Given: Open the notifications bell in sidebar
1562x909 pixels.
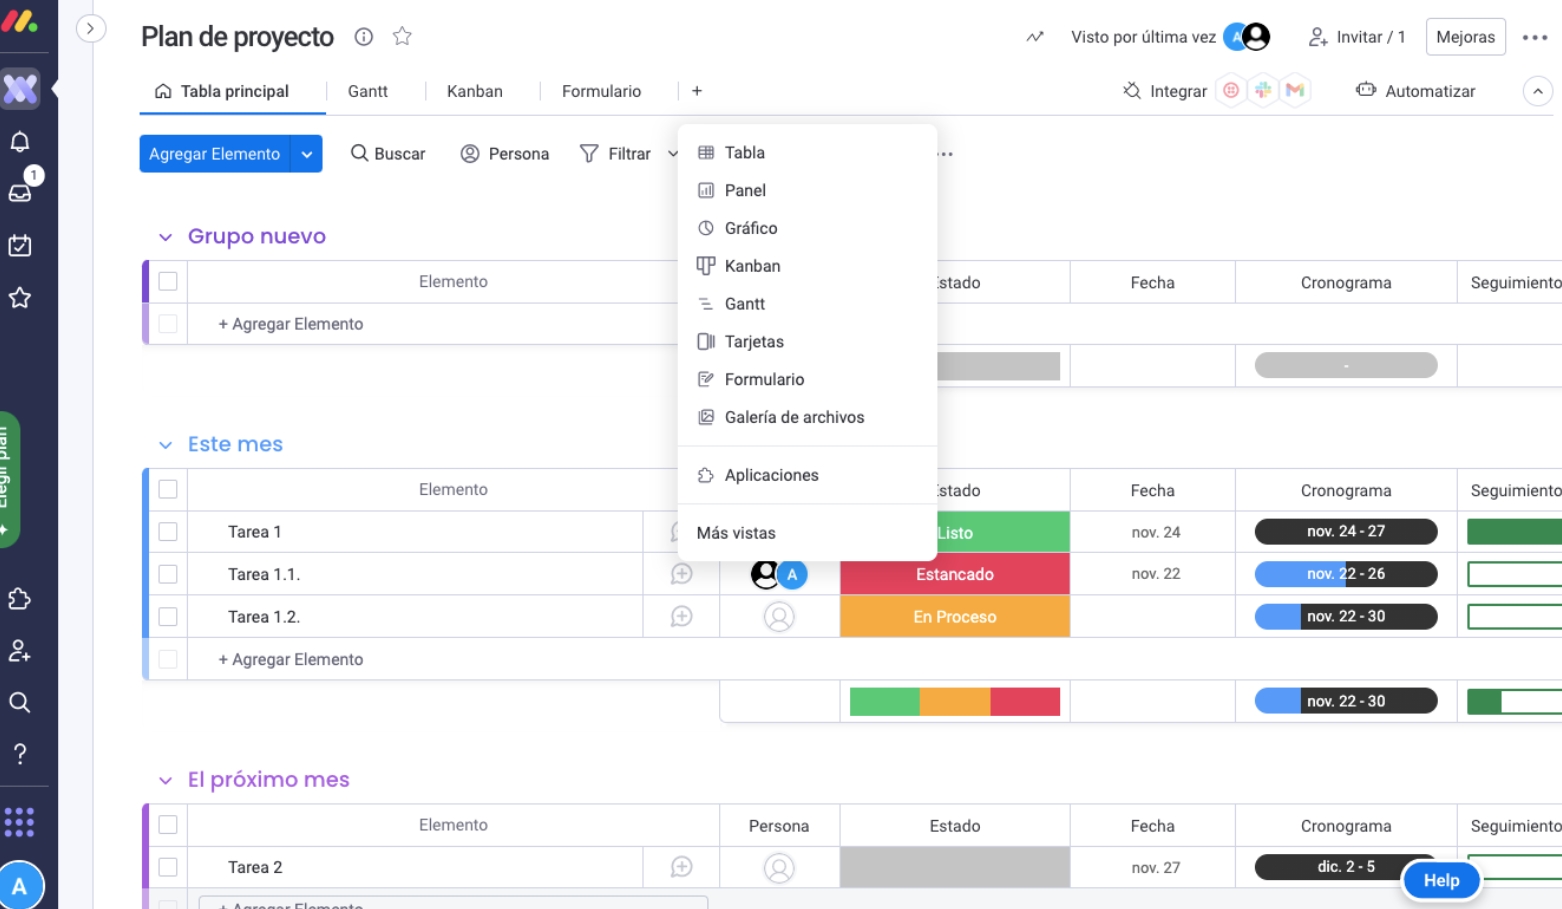Looking at the screenshot, I should tap(20, 142).
